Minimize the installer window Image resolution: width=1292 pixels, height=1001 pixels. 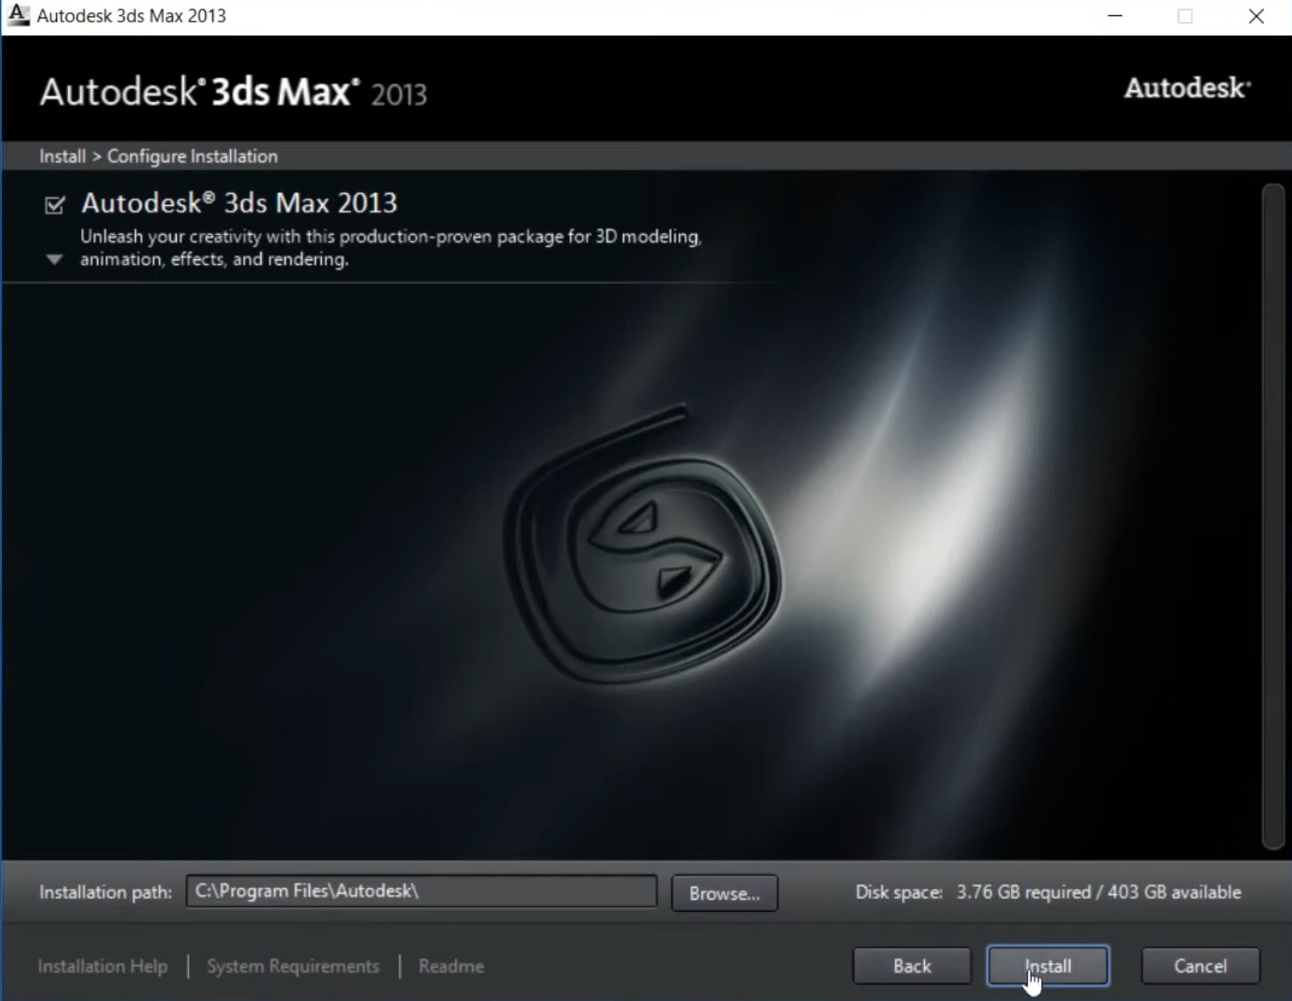click(1115, 16)
